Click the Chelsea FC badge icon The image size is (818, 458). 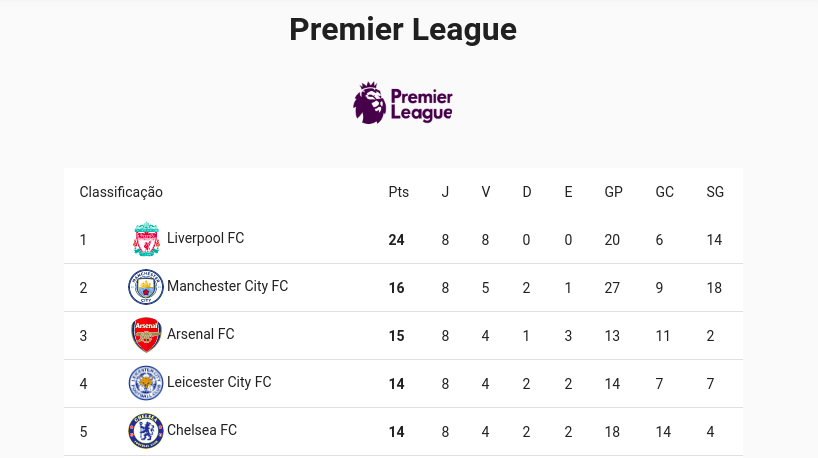(x=146, y=431)
